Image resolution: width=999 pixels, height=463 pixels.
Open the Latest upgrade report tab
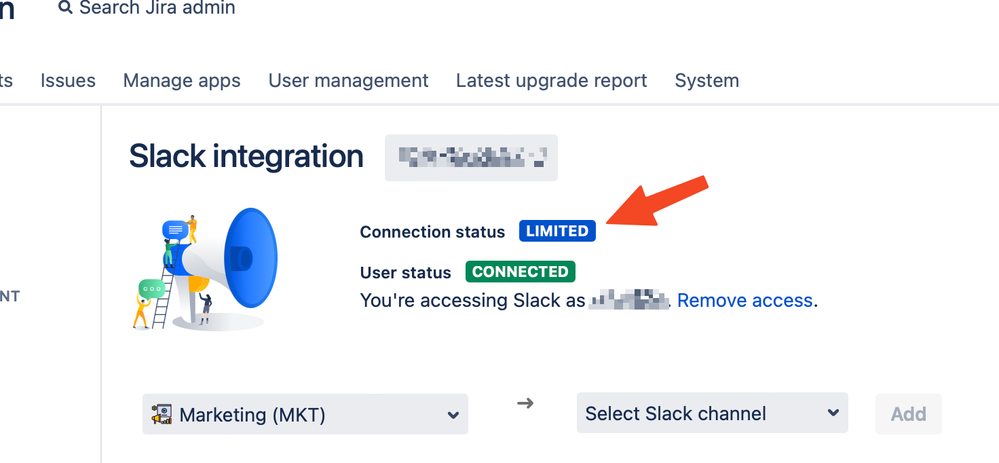[x=551, y=80]
